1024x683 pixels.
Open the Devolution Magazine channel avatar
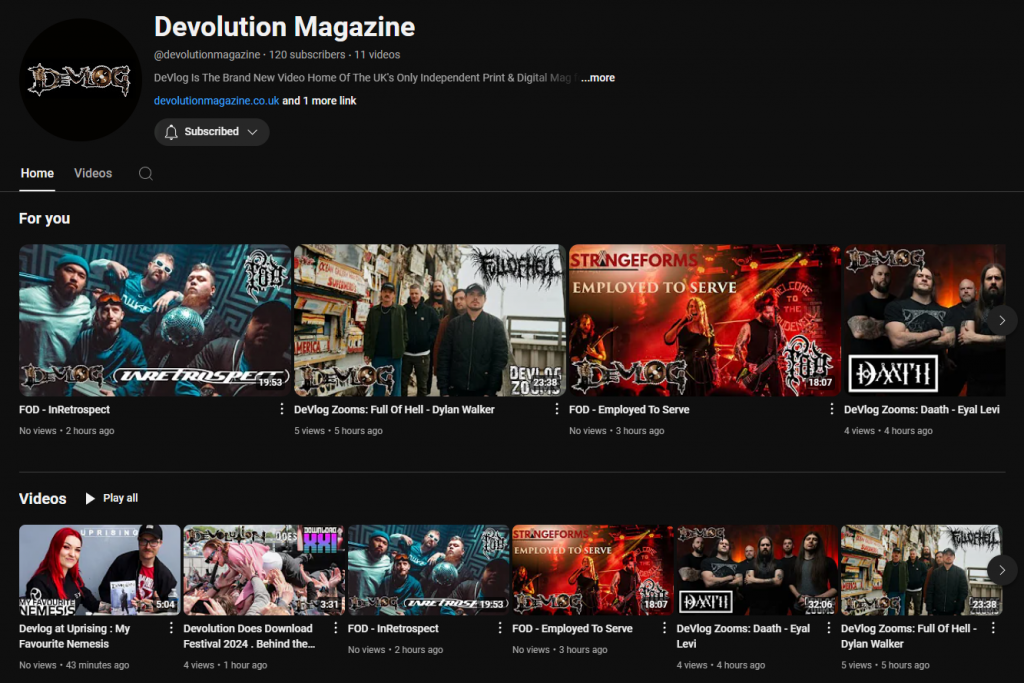(x=81, y=80)
